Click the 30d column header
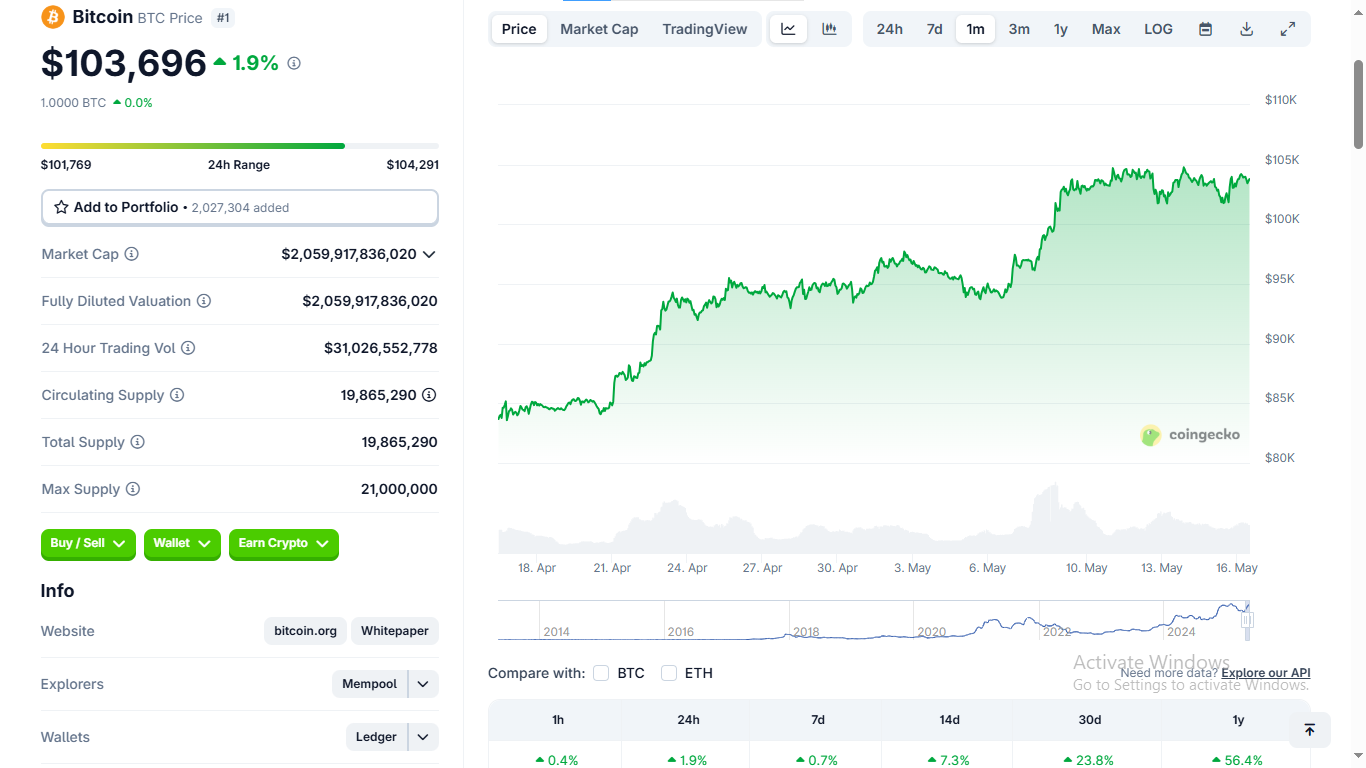 (1090, 720)
